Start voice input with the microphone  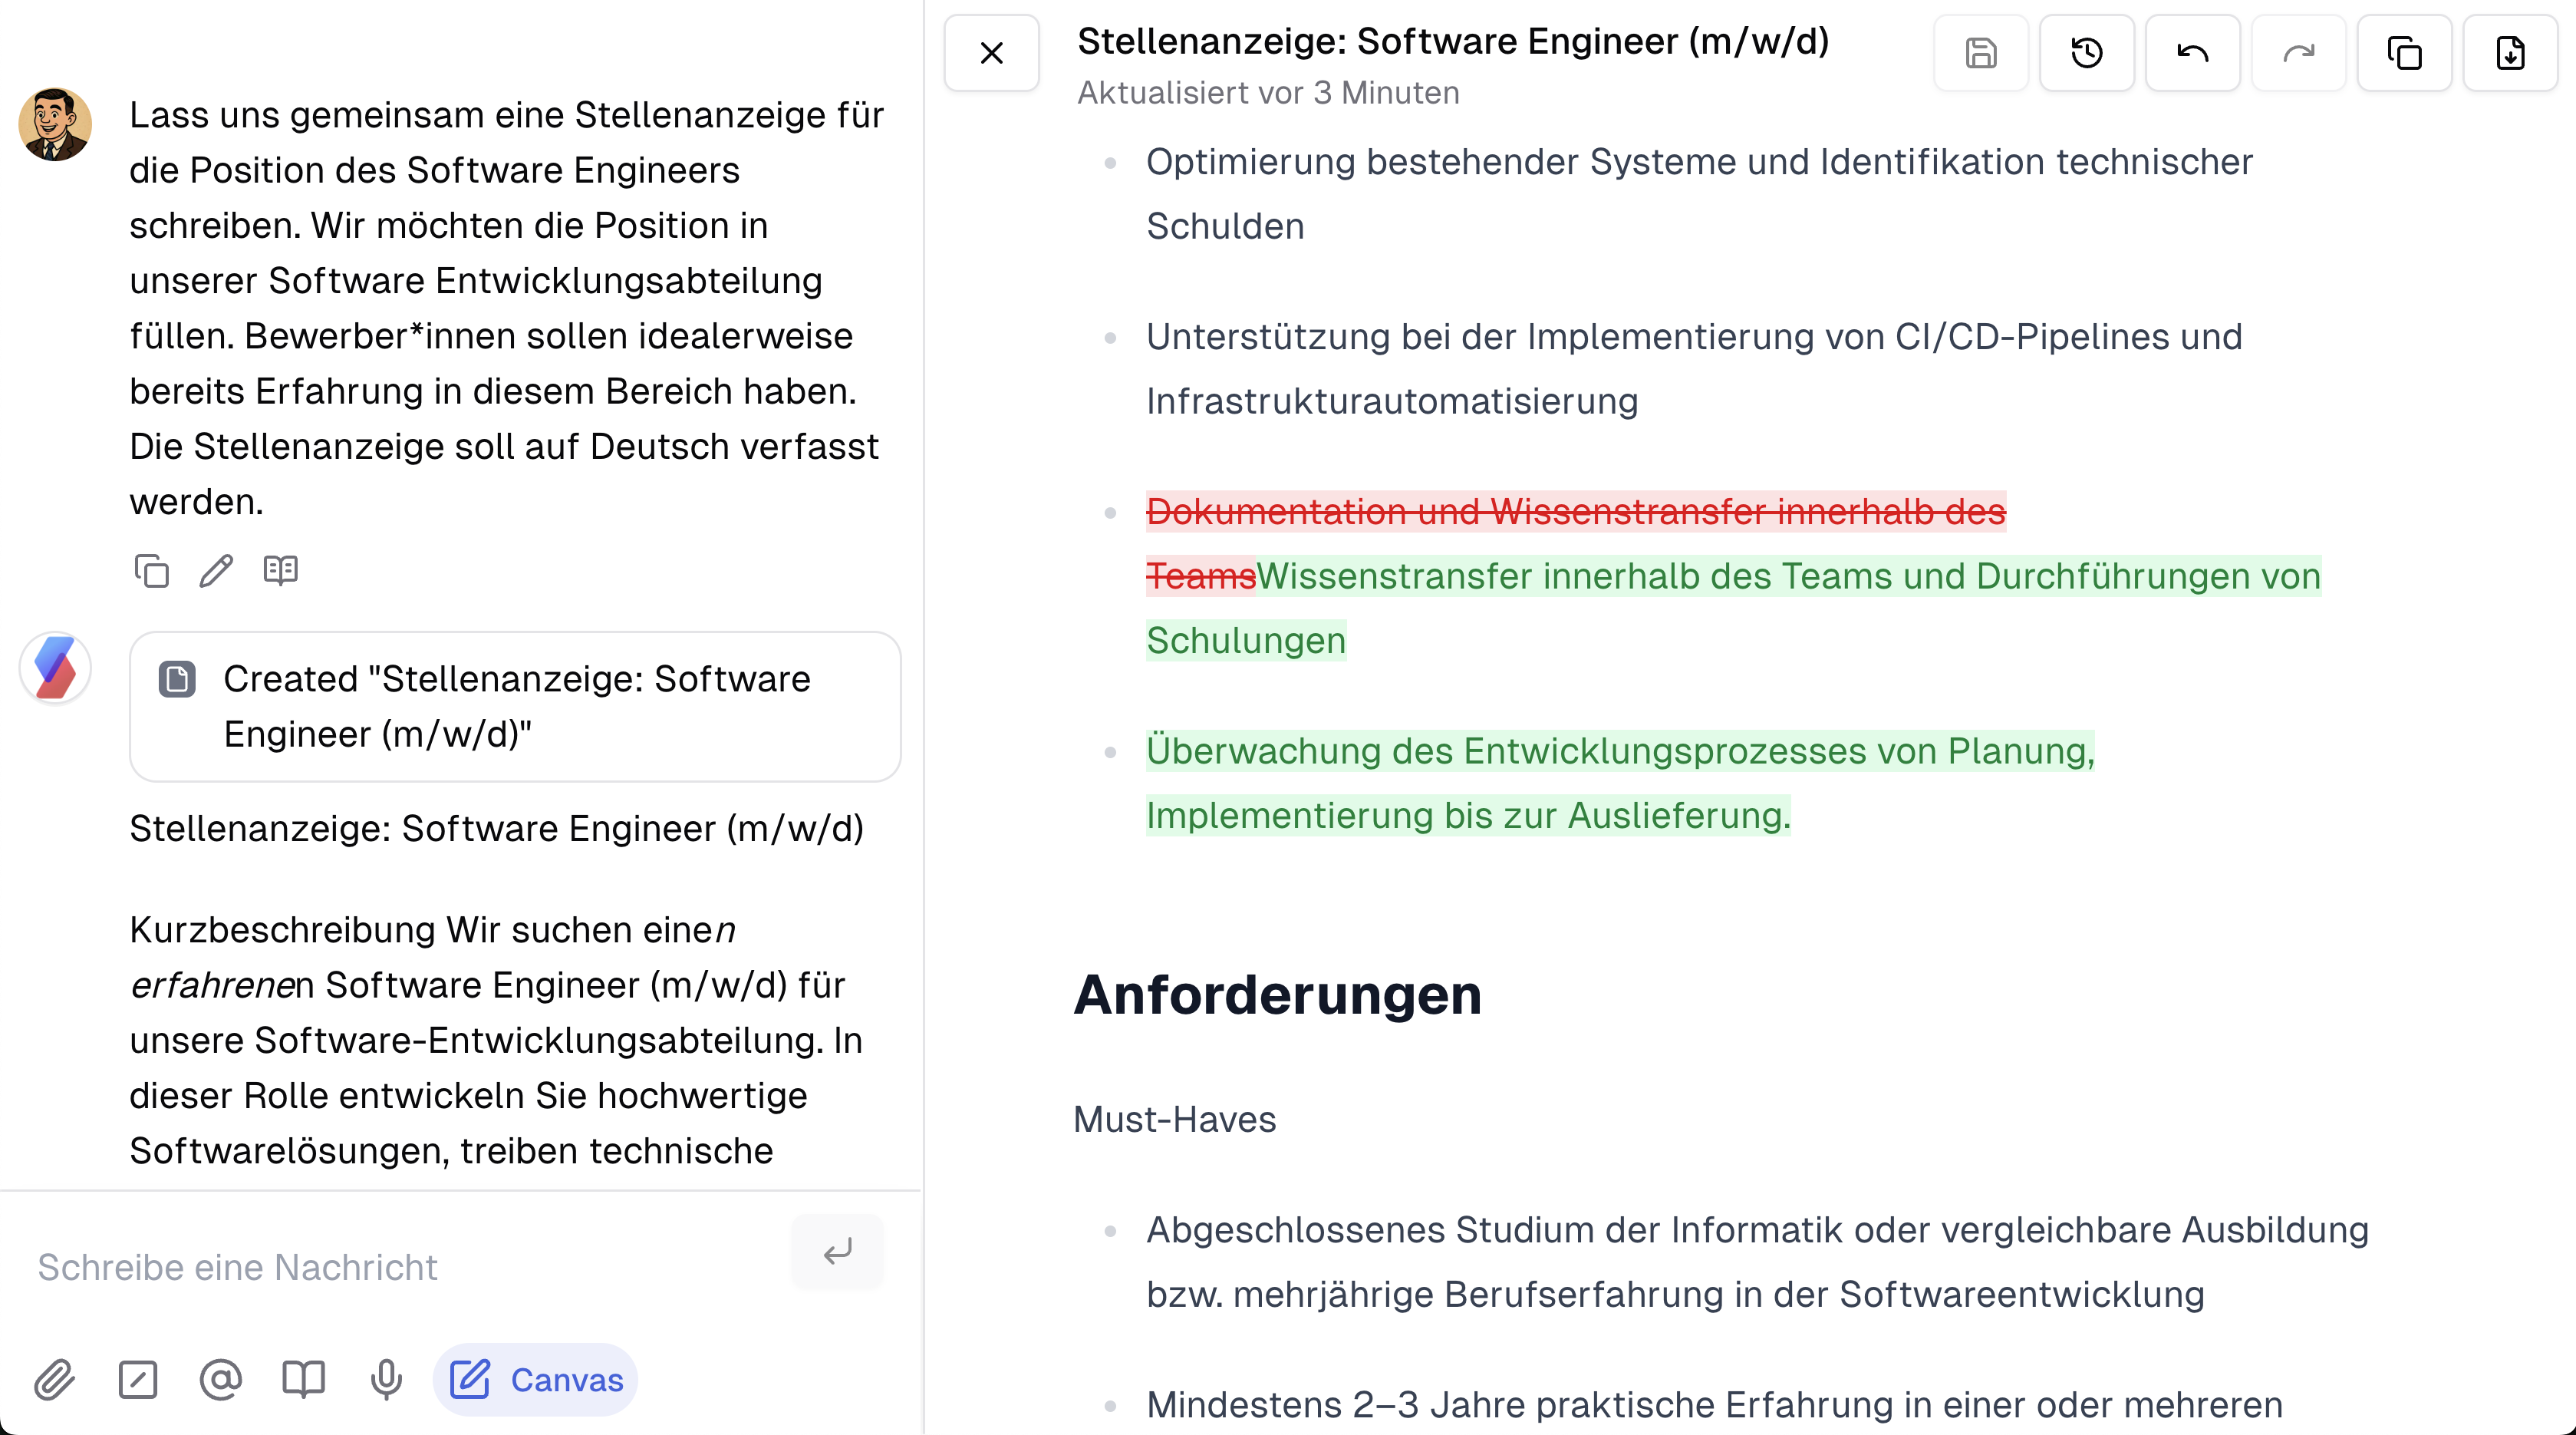click(385, 1380)
